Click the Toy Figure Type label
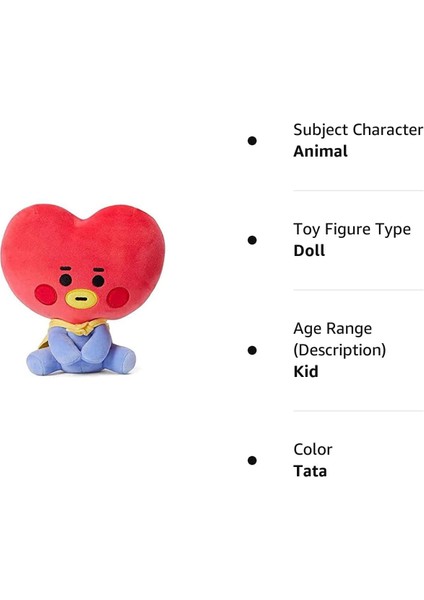This screenshot has height=600, width=424. (352, 230)
